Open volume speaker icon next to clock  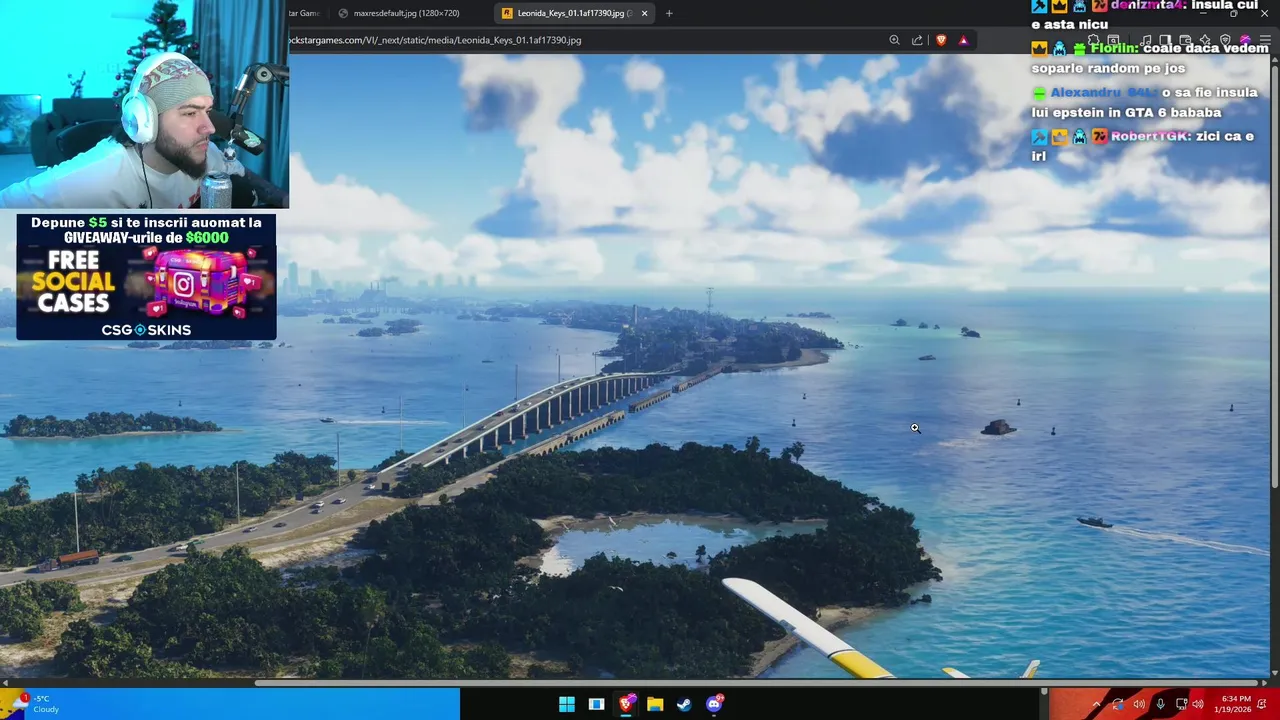[1200, 704]
